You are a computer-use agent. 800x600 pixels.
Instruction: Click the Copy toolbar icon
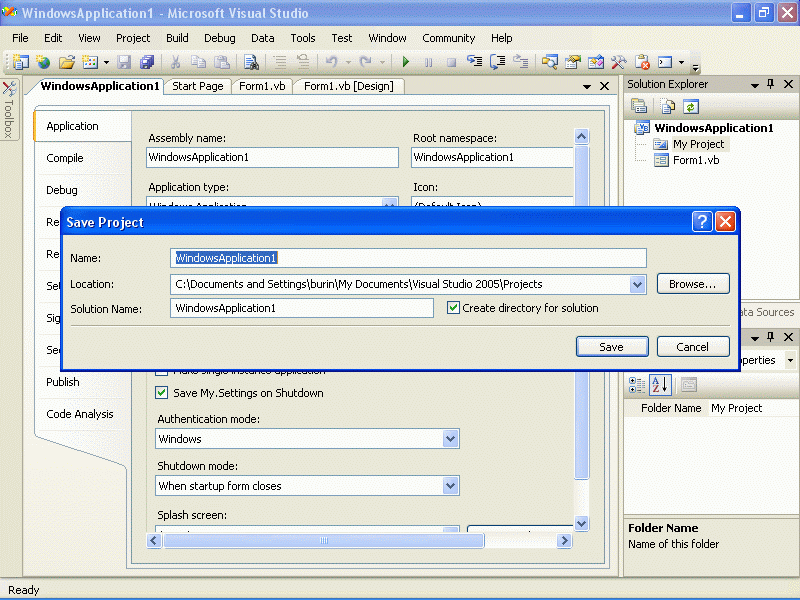point(198,62)
